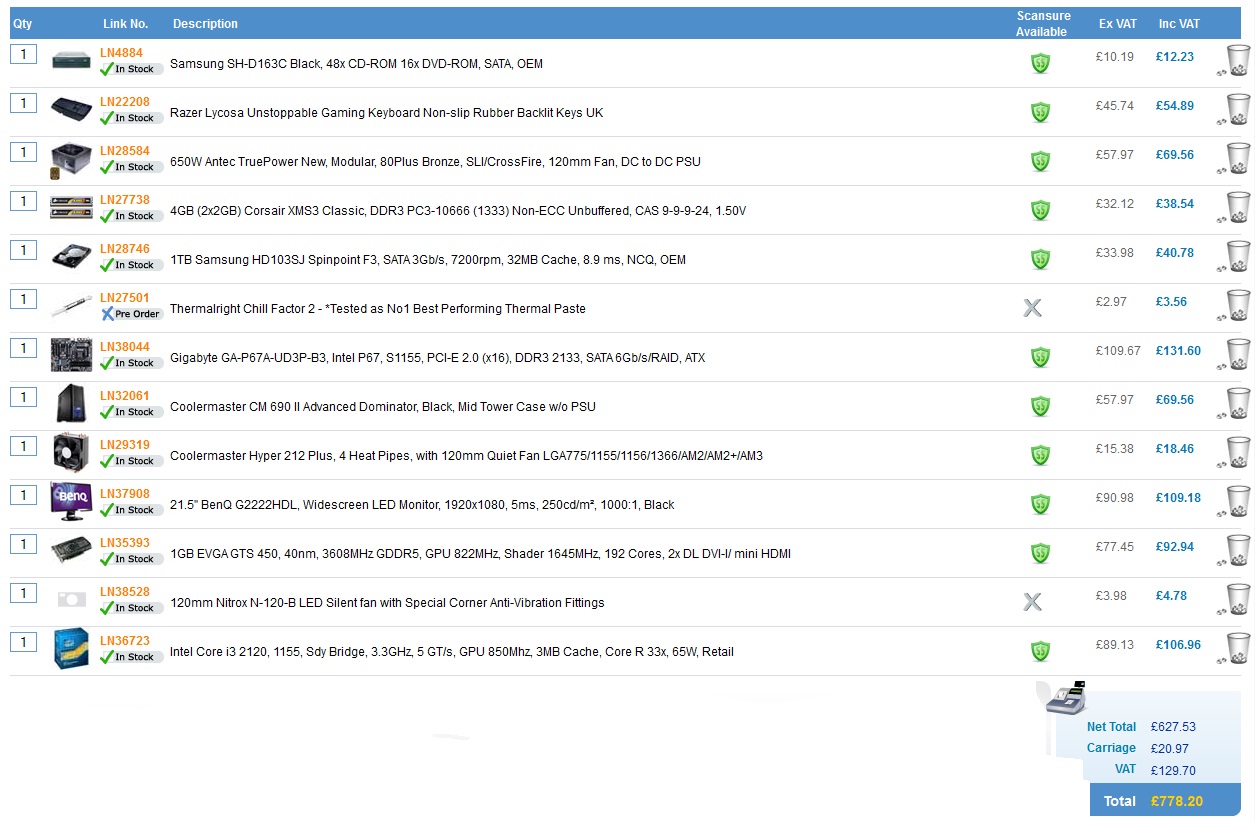
Task: Click Scansure shield for Intel Core i3 2120
Action: tap(1040, 651)
